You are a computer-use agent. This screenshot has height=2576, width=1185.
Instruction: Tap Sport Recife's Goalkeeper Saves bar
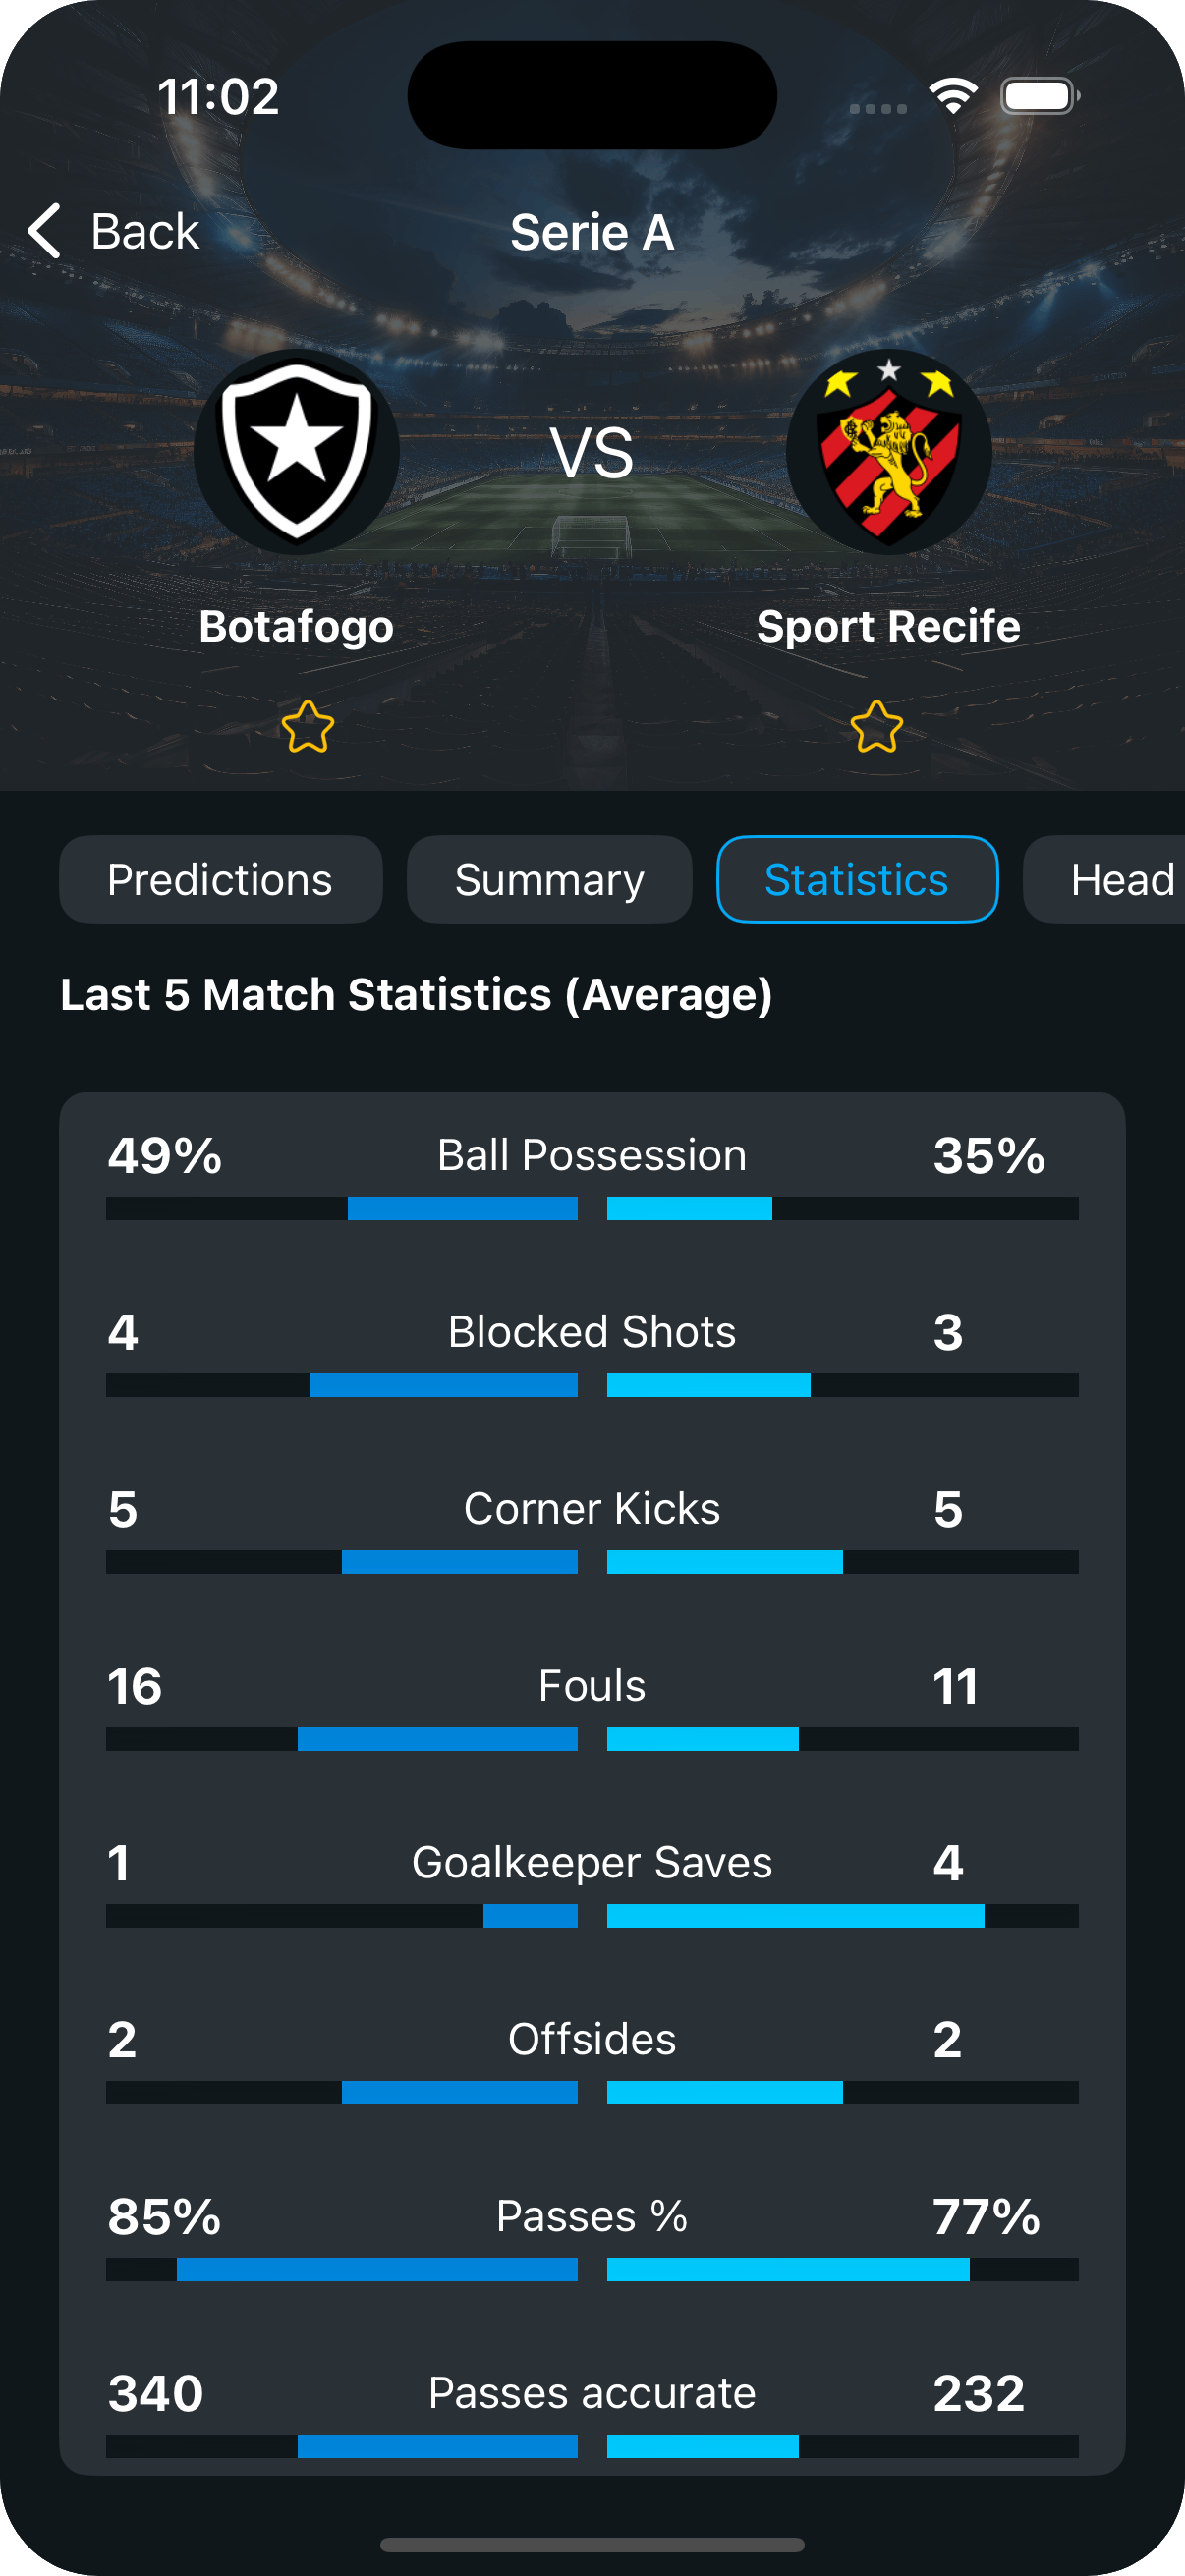tap(795, 1915)
